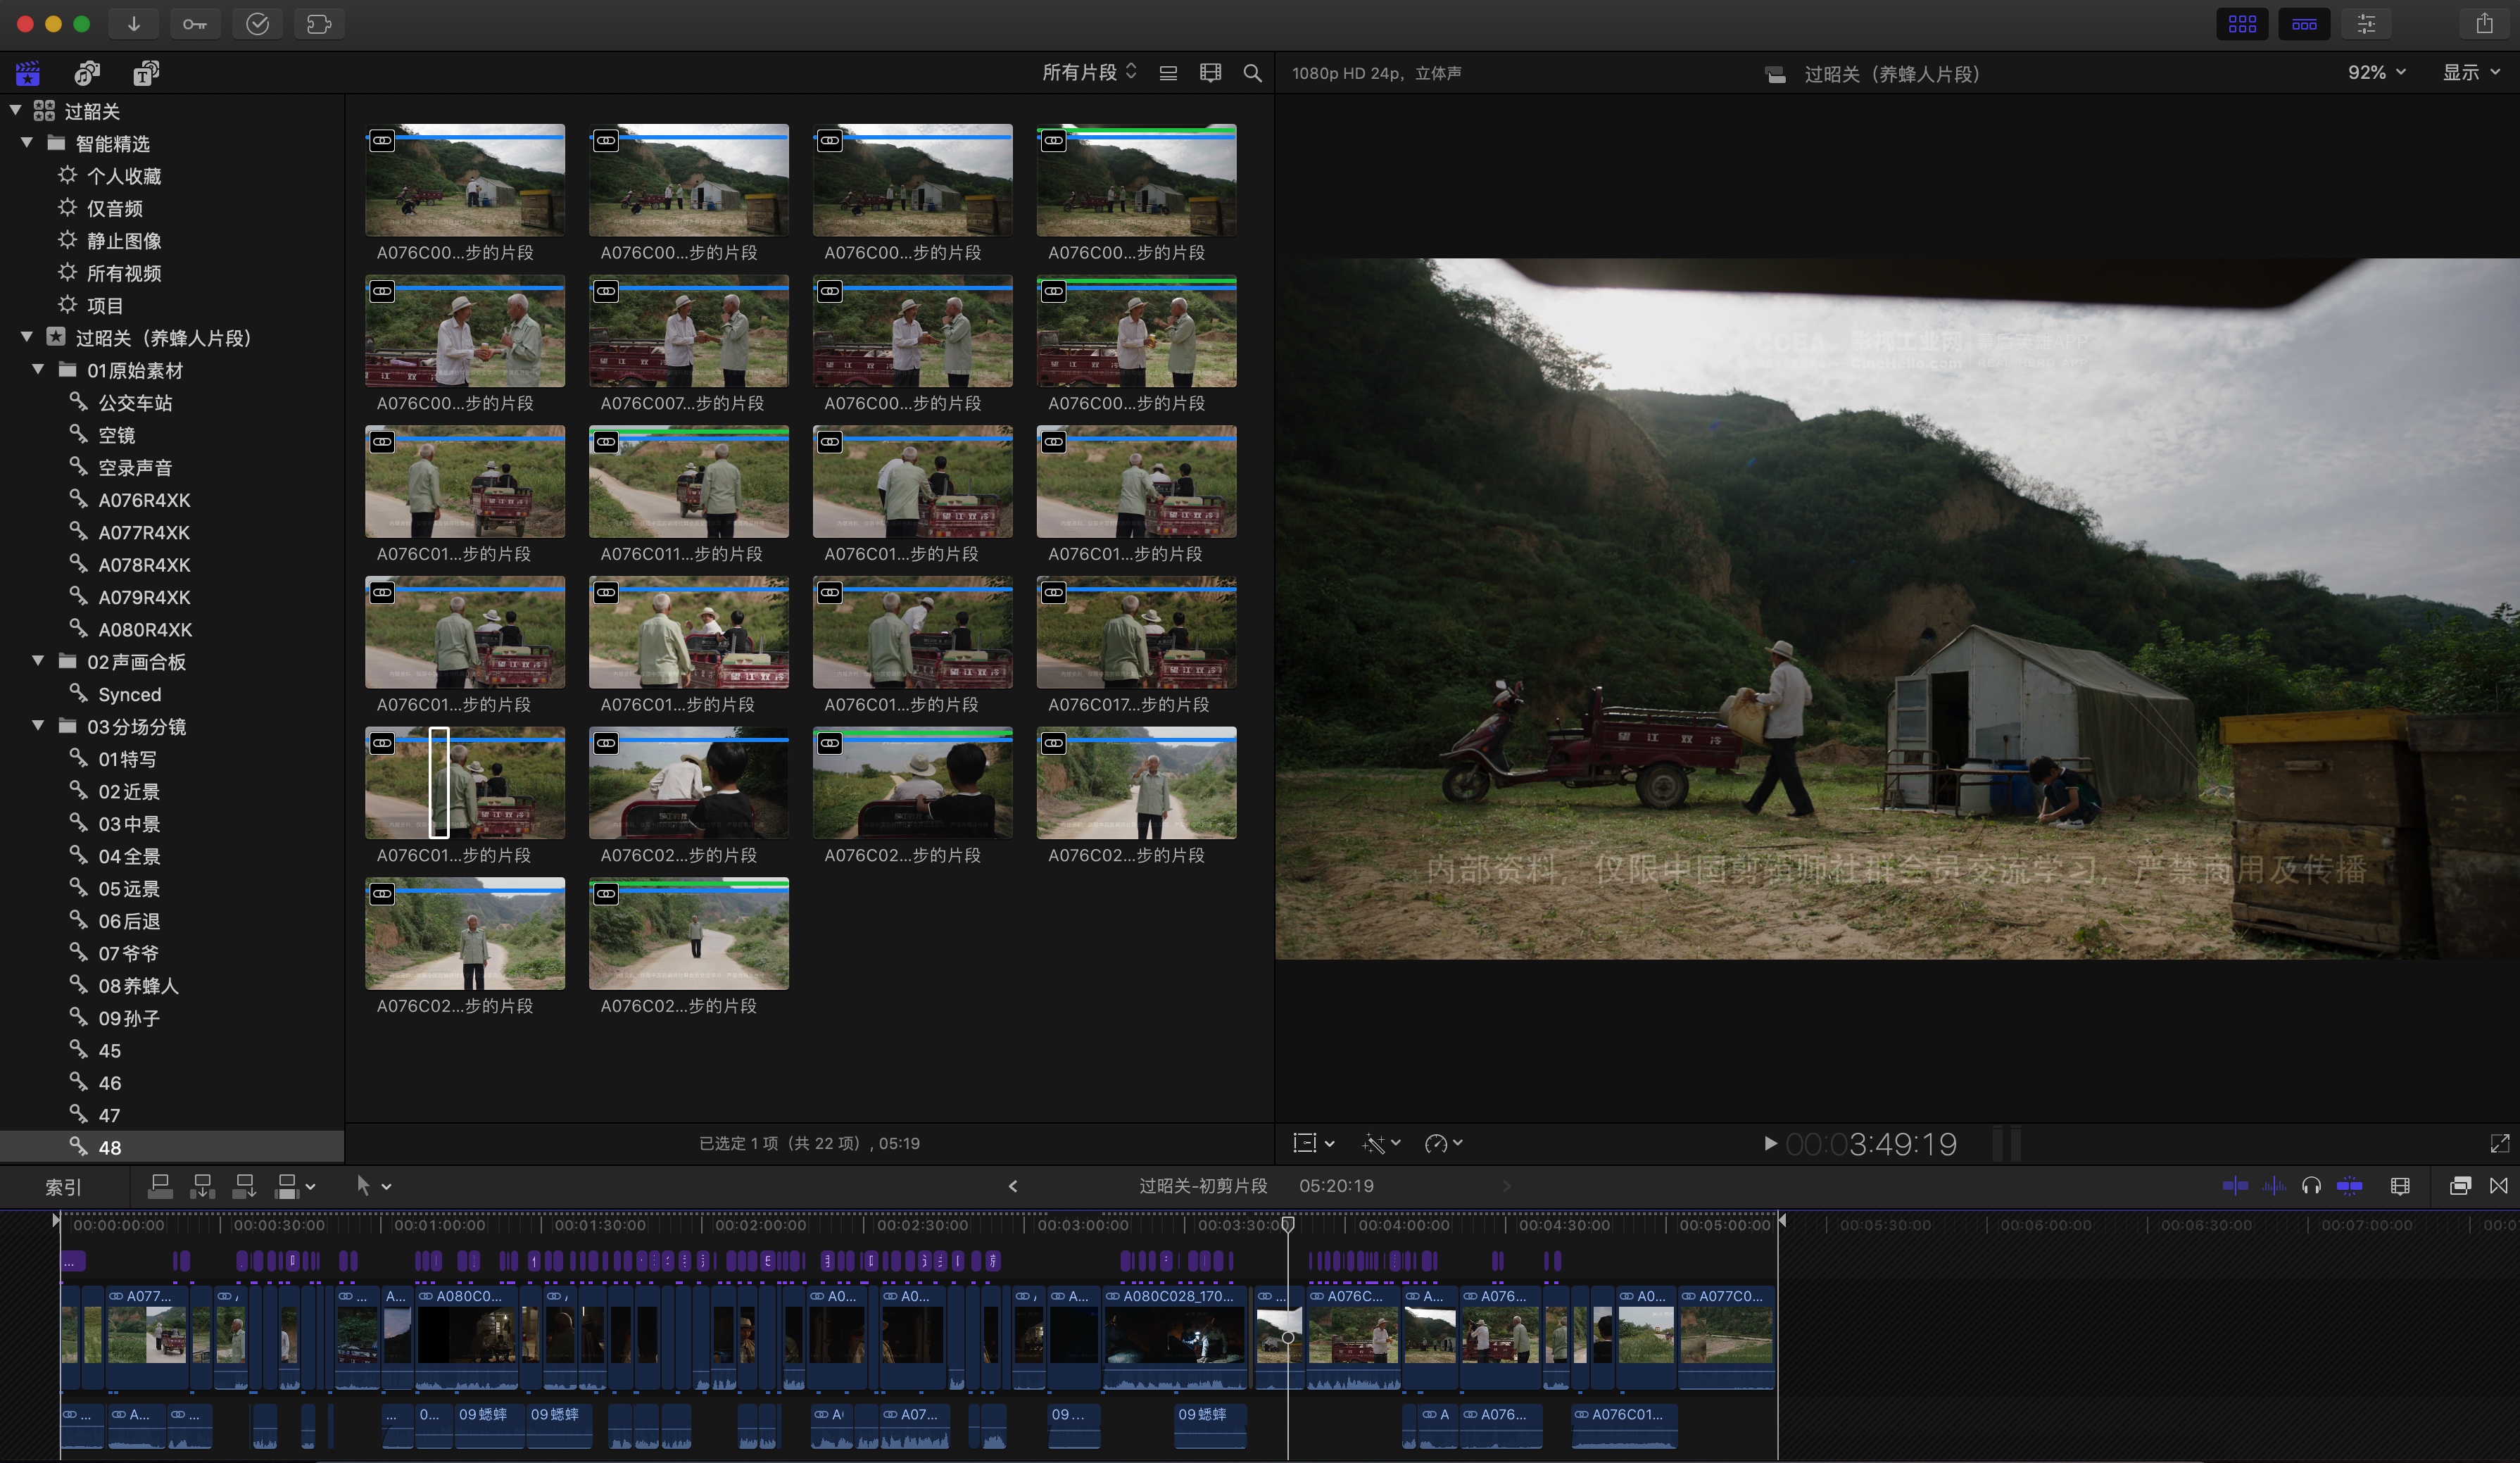This screenshot has height=1463, width=2520.
Task: Open background tasks checkmark icon
Action: click(257, 24)
